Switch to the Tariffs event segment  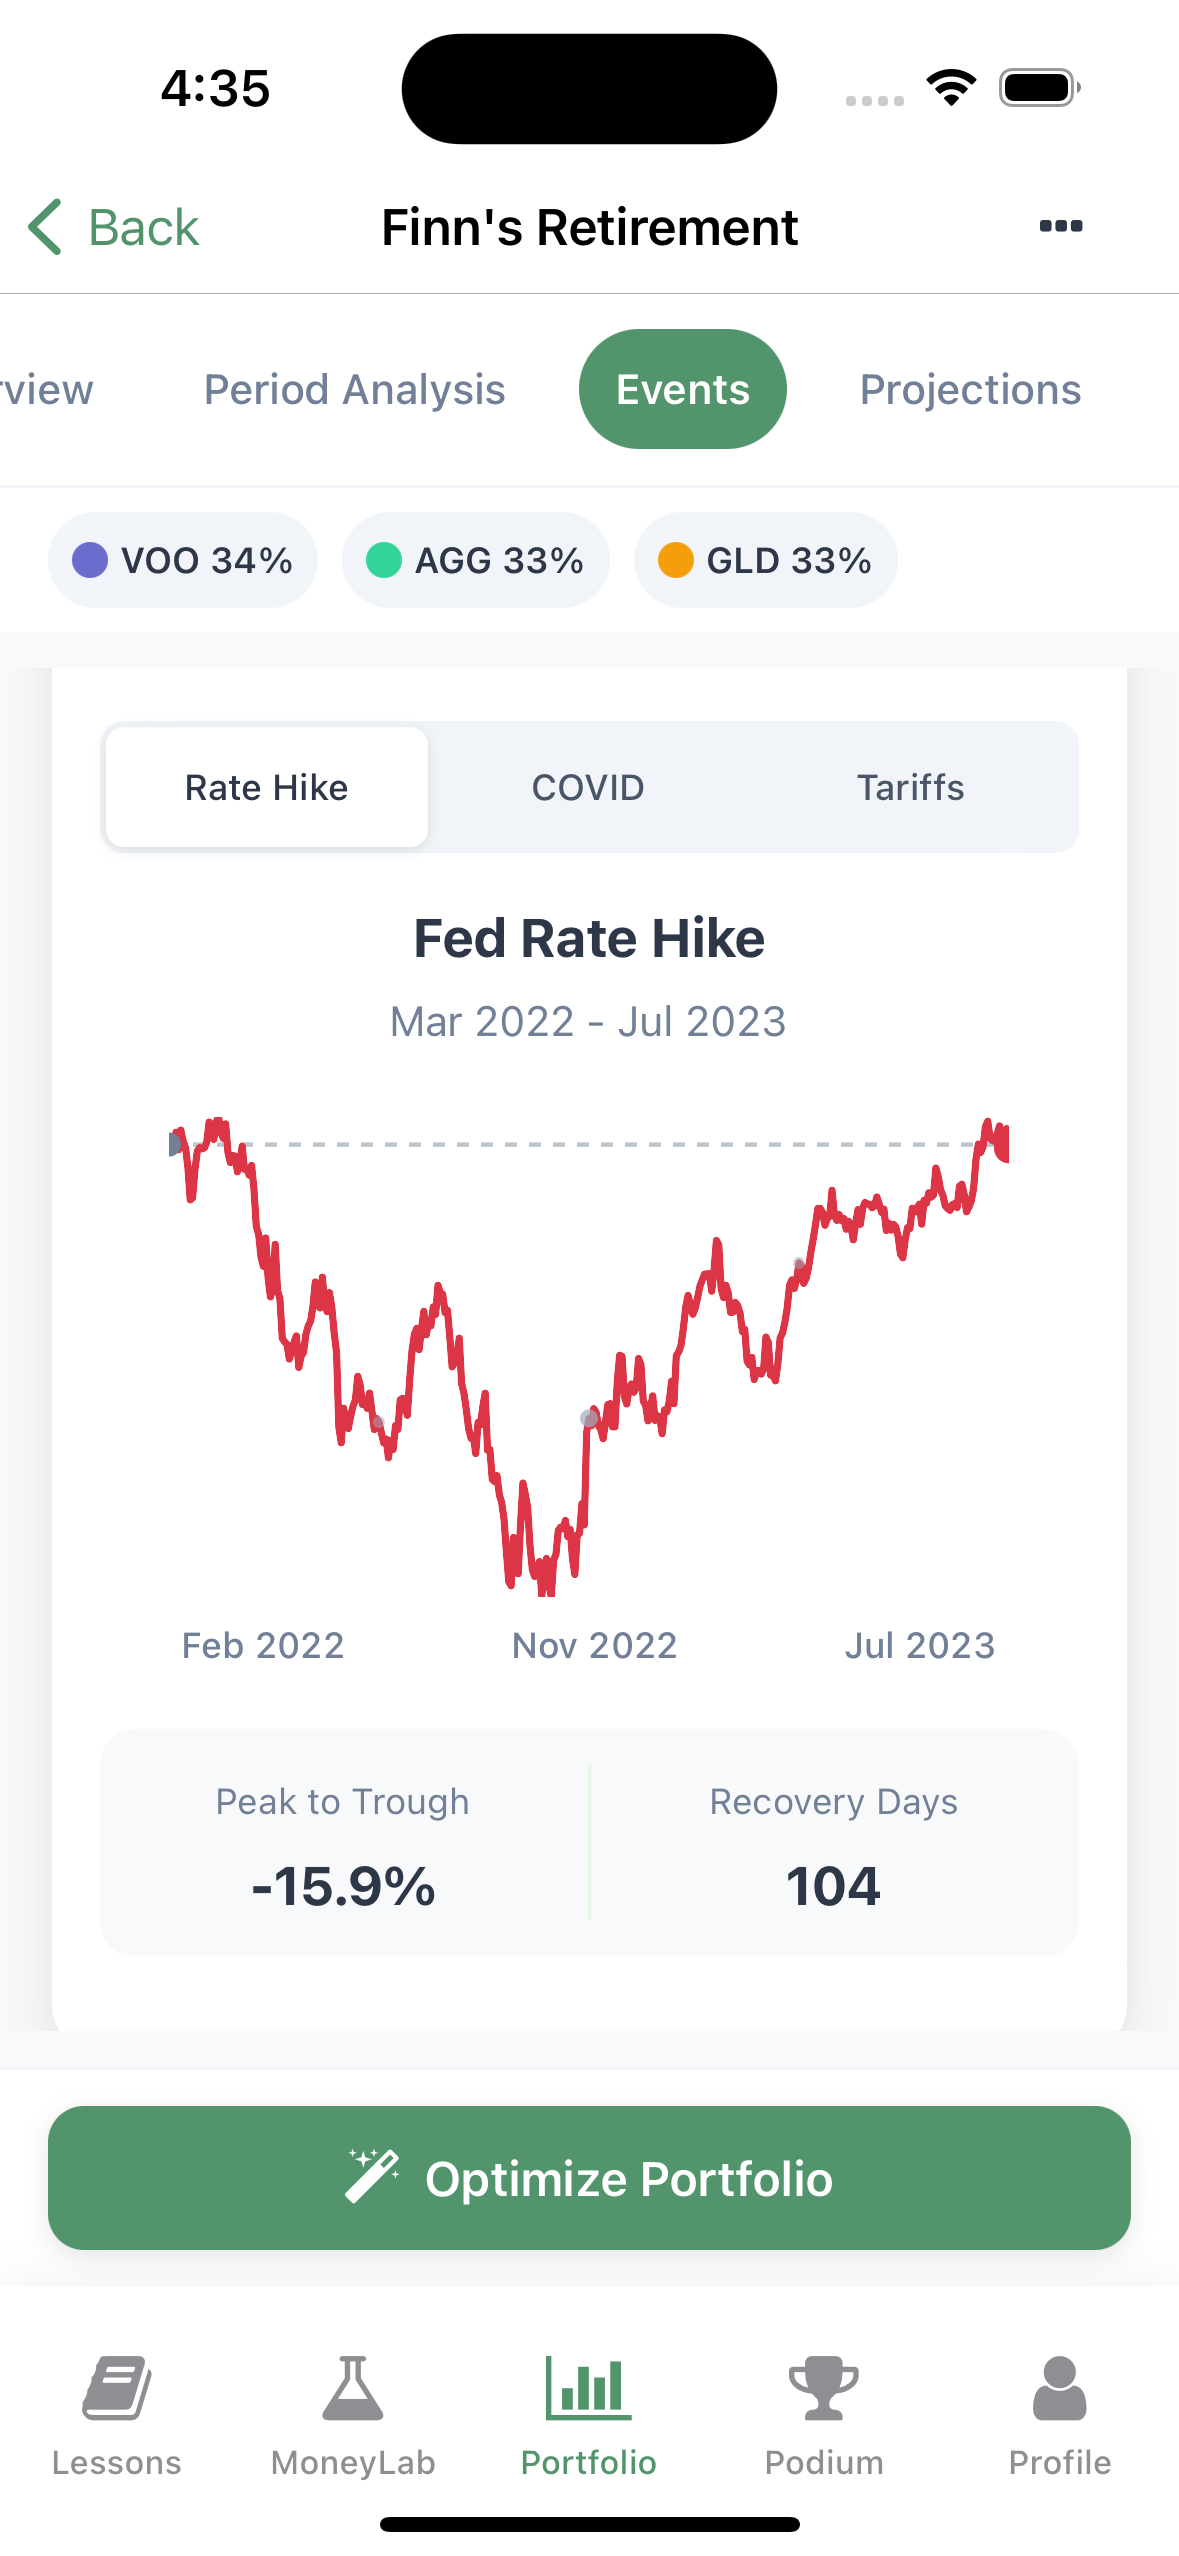click(910, 788)
